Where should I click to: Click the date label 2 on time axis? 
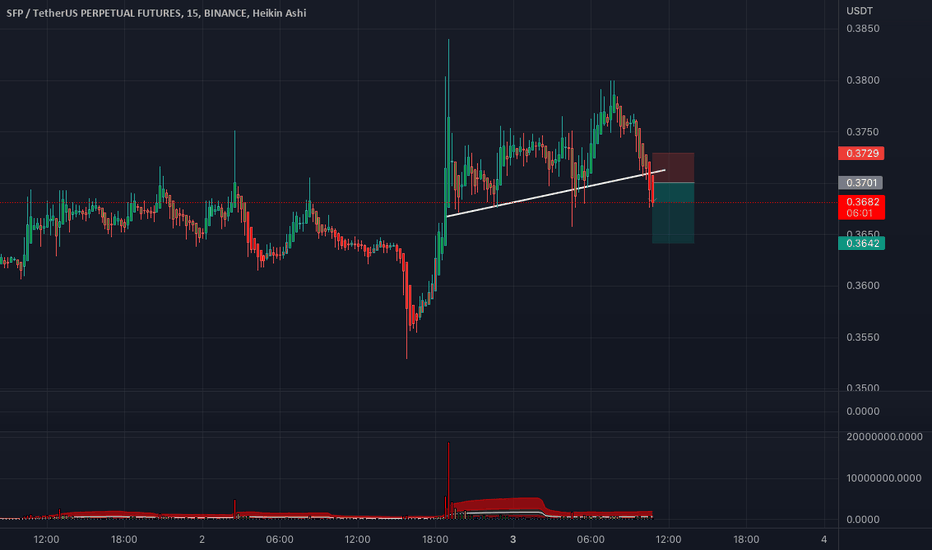click(x=202, y=539)
